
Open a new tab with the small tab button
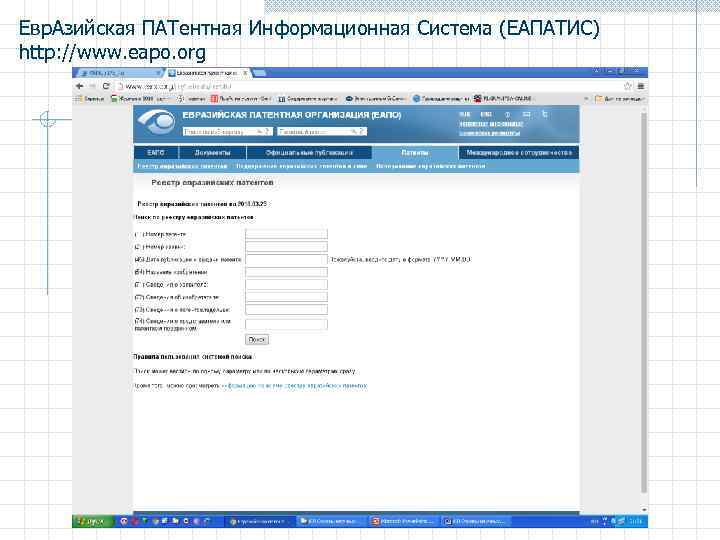click(x=259, y=73)
